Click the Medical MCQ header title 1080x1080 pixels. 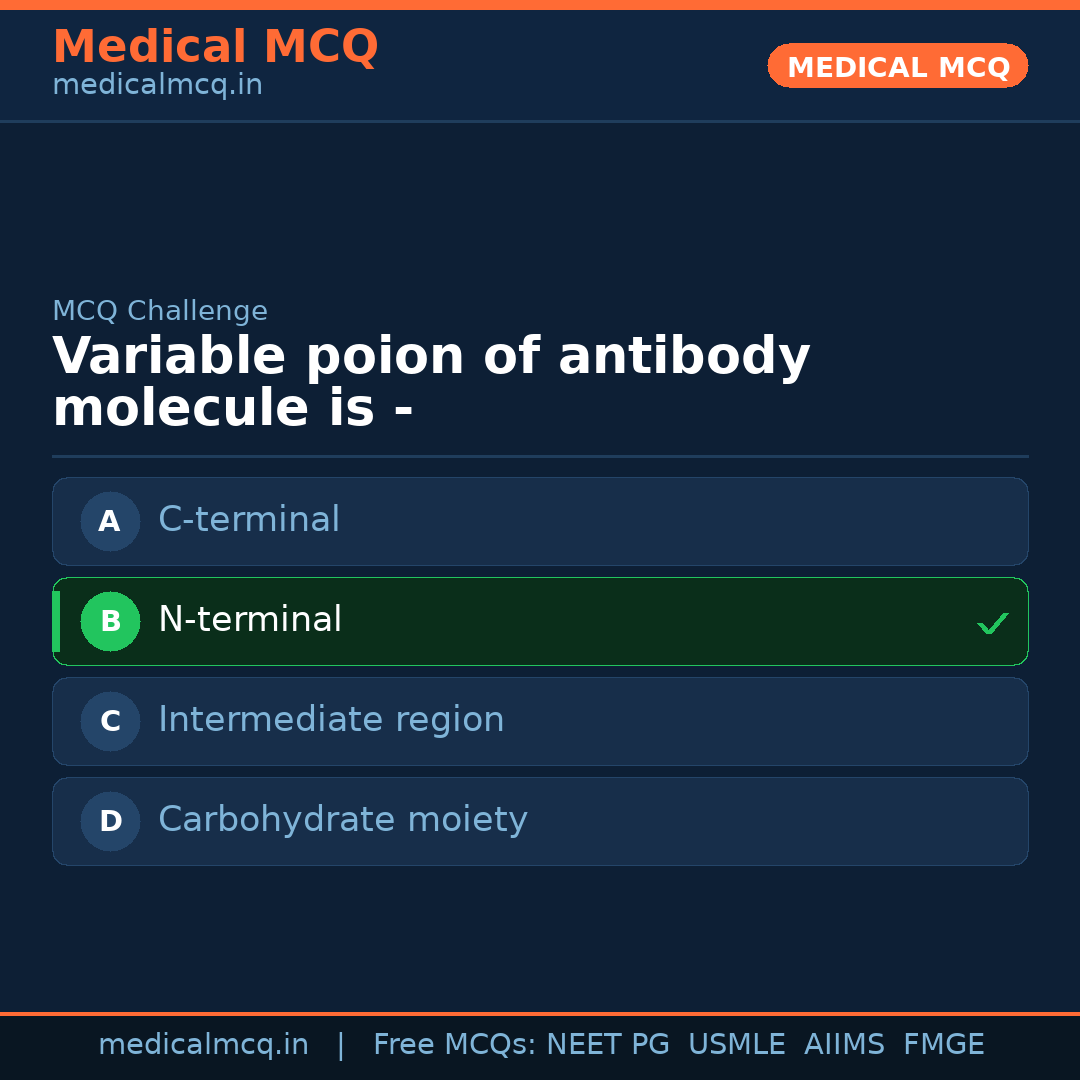coord(215,47)
